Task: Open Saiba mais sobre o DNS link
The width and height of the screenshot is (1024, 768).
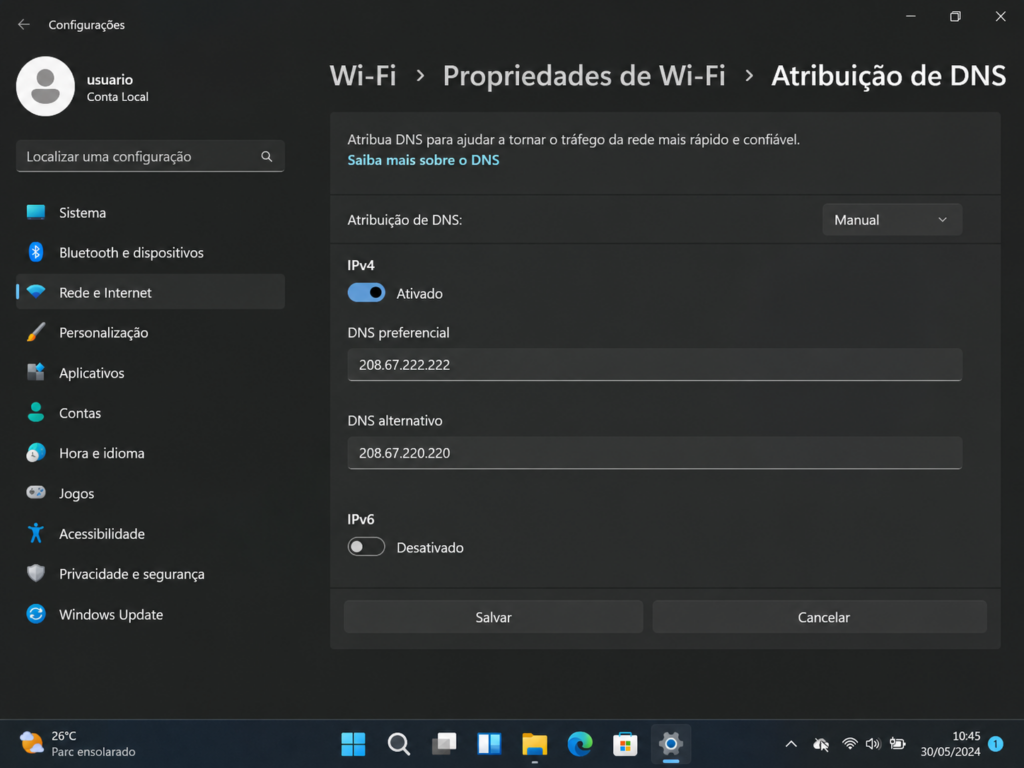Action: pos(423,160)
